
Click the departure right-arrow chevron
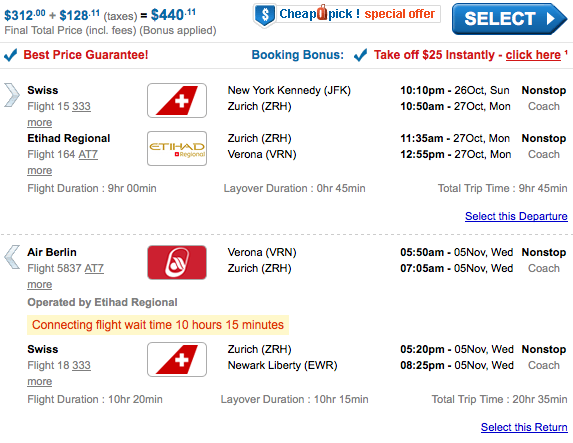point(12,95)
